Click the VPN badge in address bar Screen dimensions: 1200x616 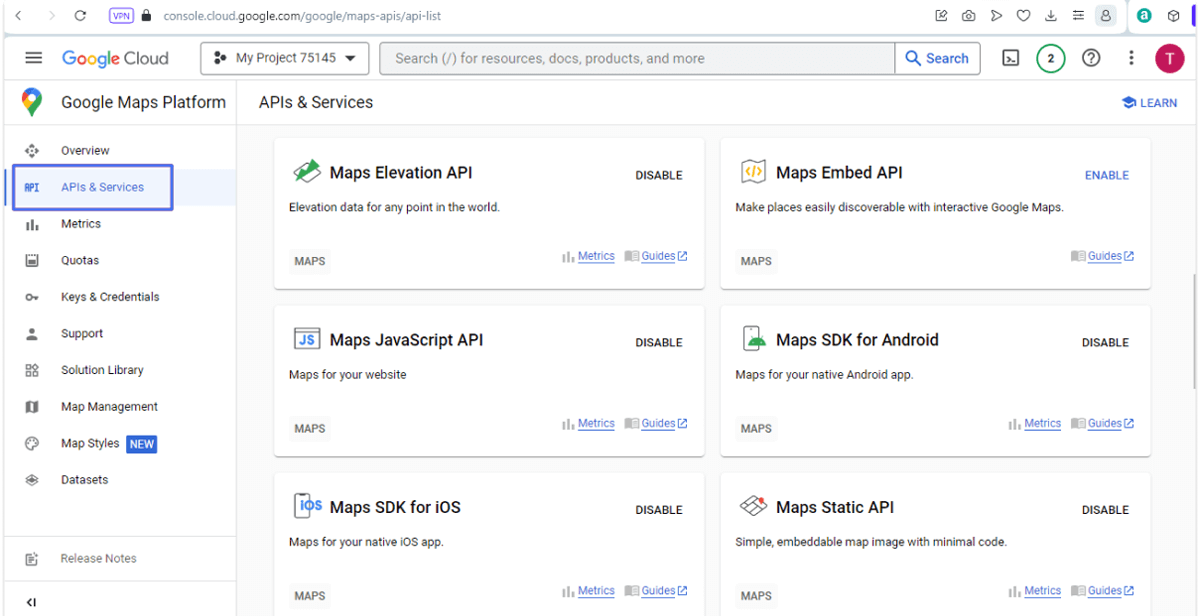(x=121, y=16)
